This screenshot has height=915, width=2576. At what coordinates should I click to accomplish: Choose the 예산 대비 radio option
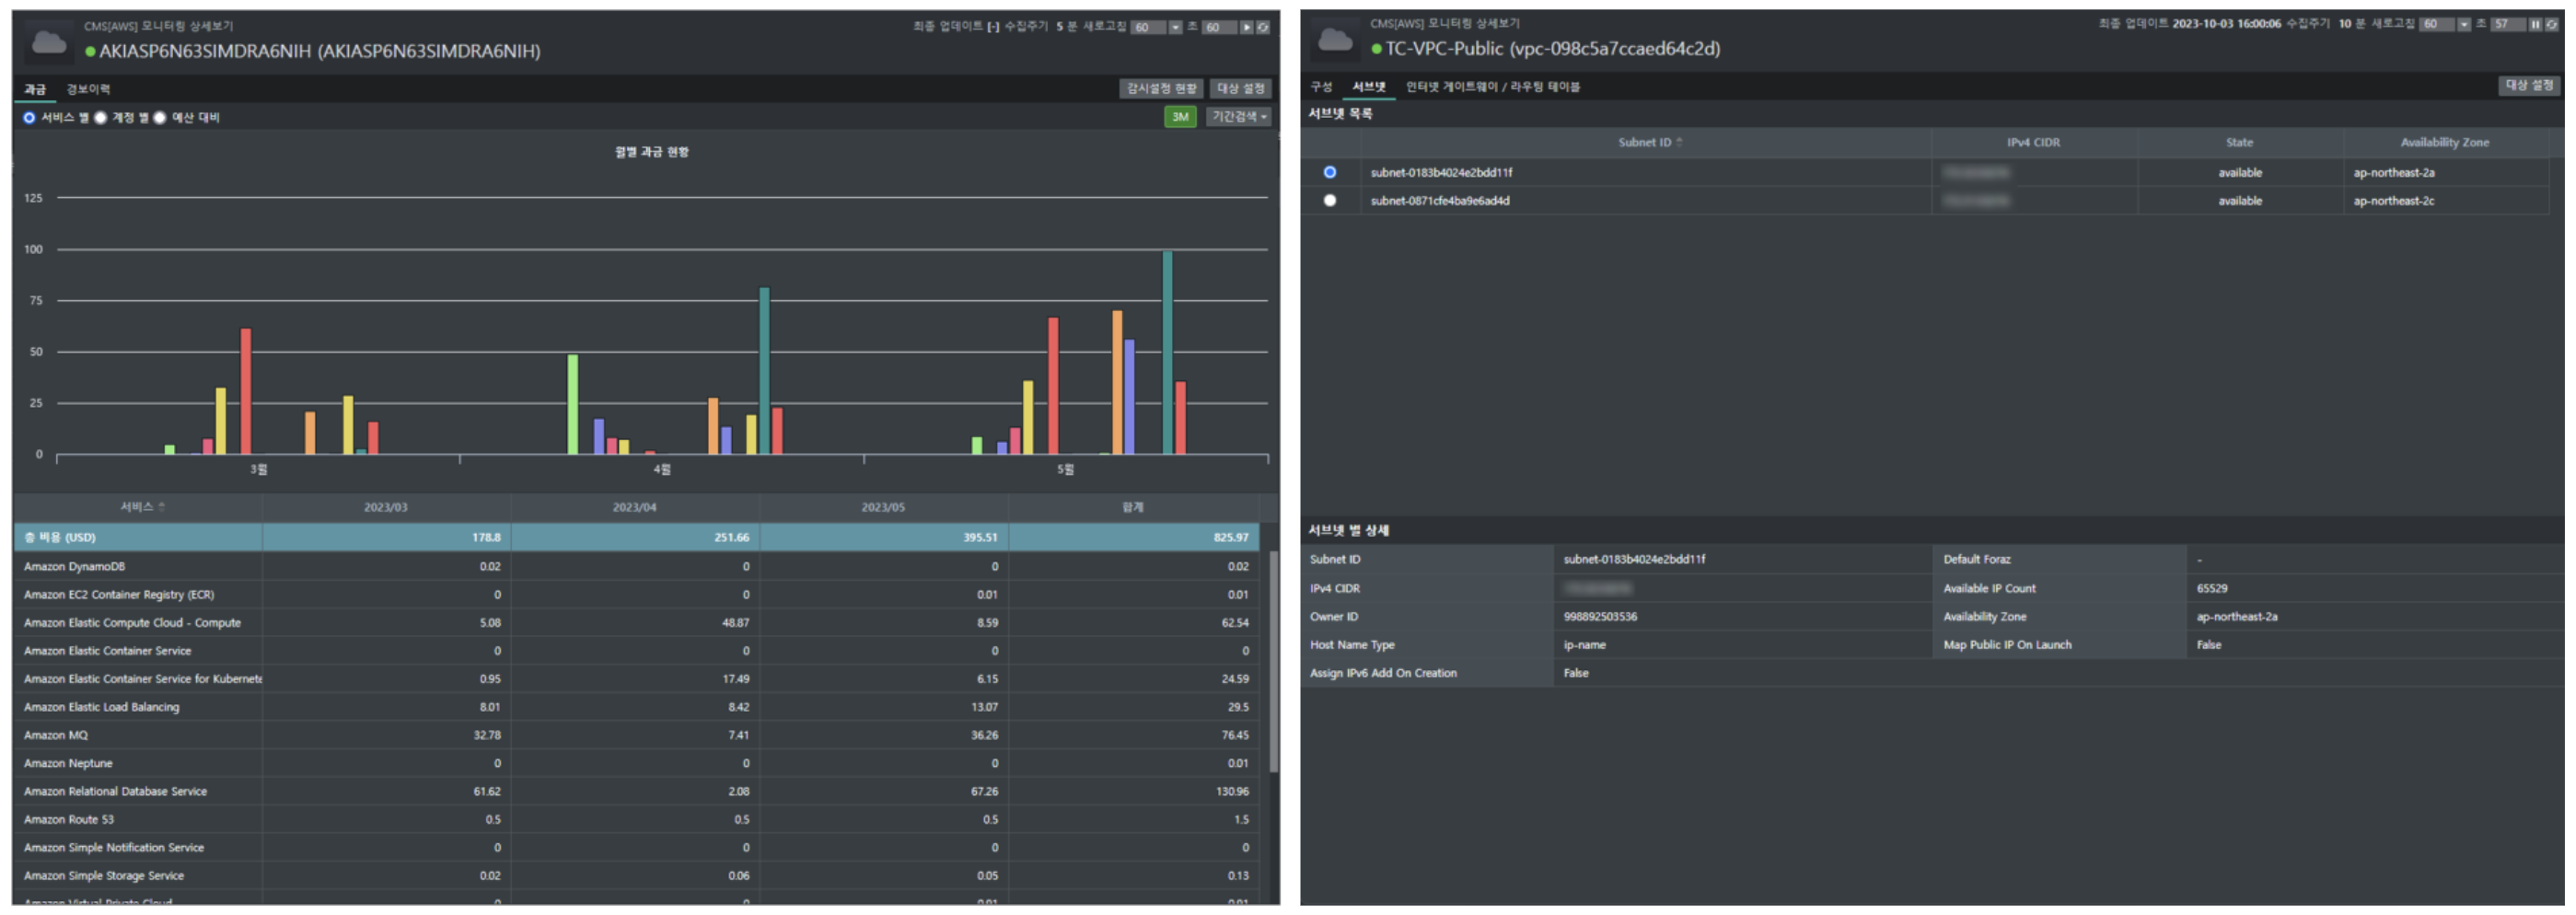pyautogui.click(x=160, y=118)
